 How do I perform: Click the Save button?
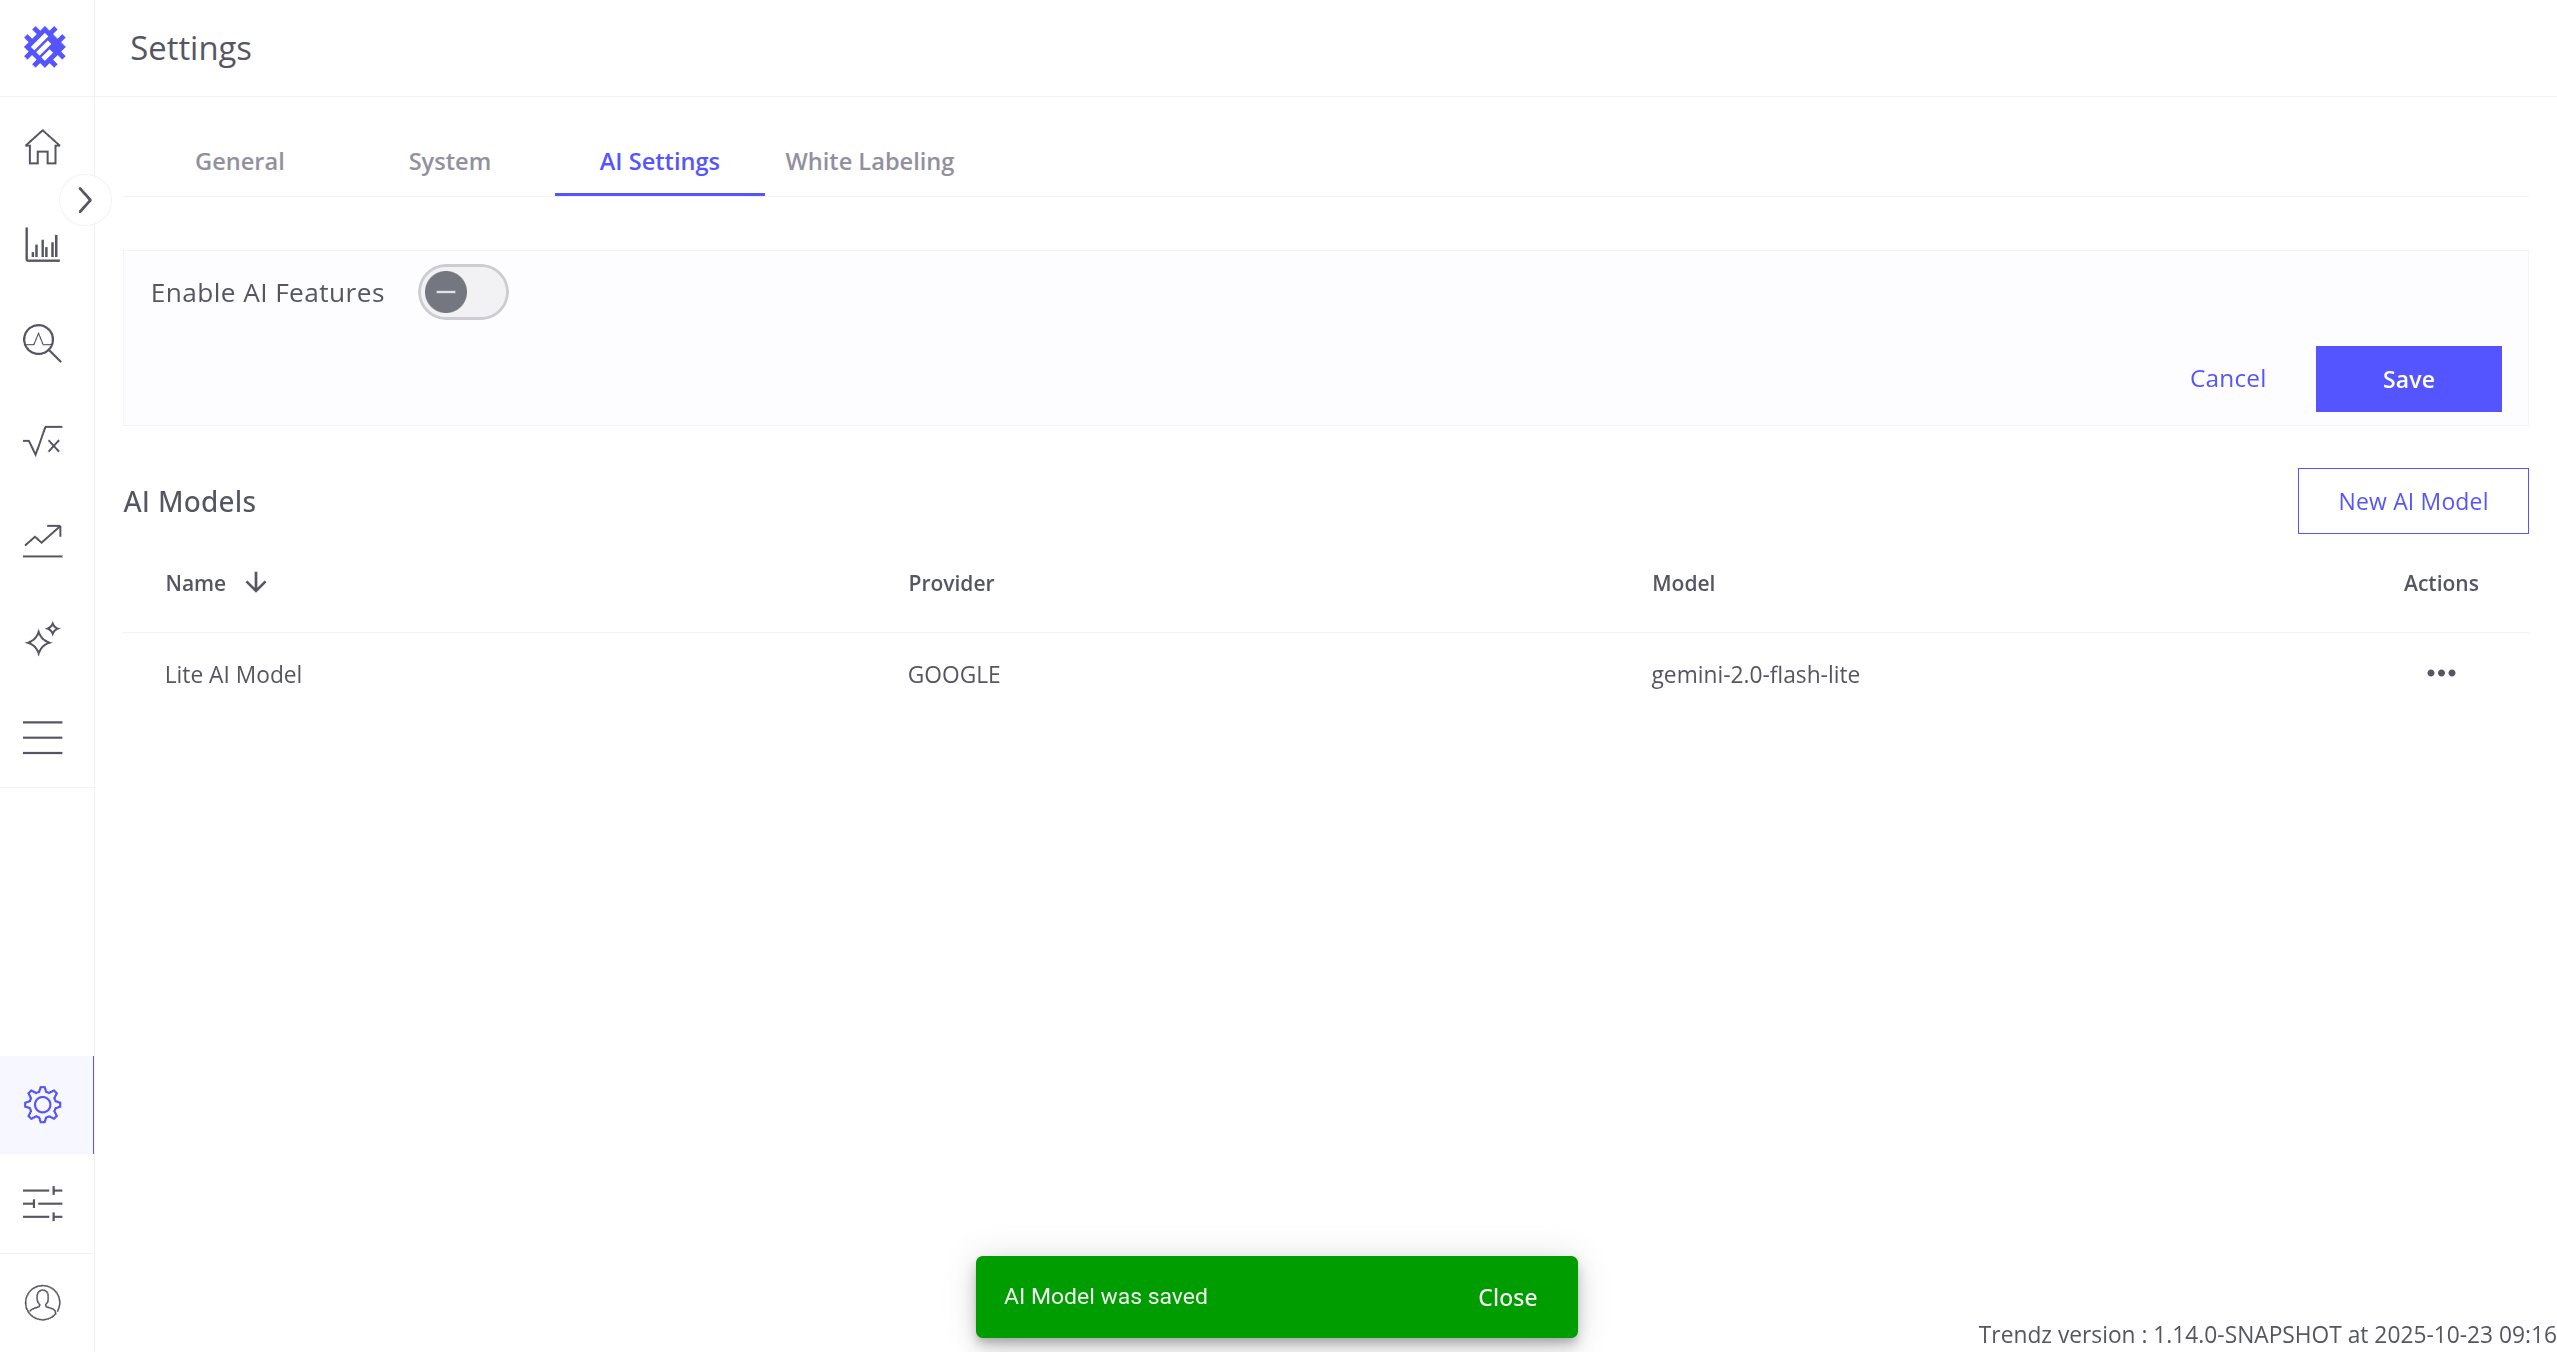[2407, 379]
